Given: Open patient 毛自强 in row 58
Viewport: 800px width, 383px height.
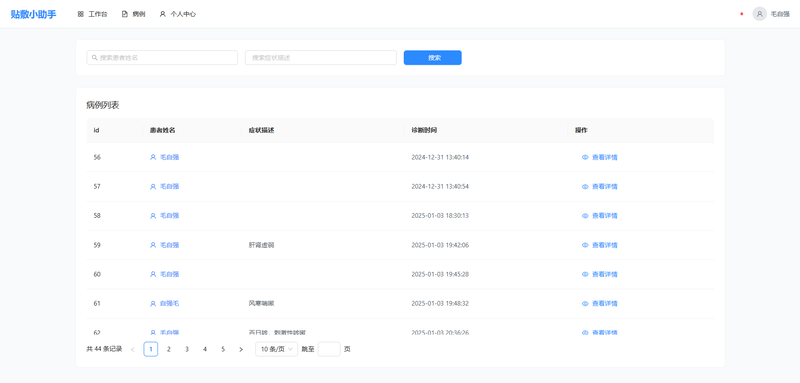Looking at the screenshot, I should point(169,216).
